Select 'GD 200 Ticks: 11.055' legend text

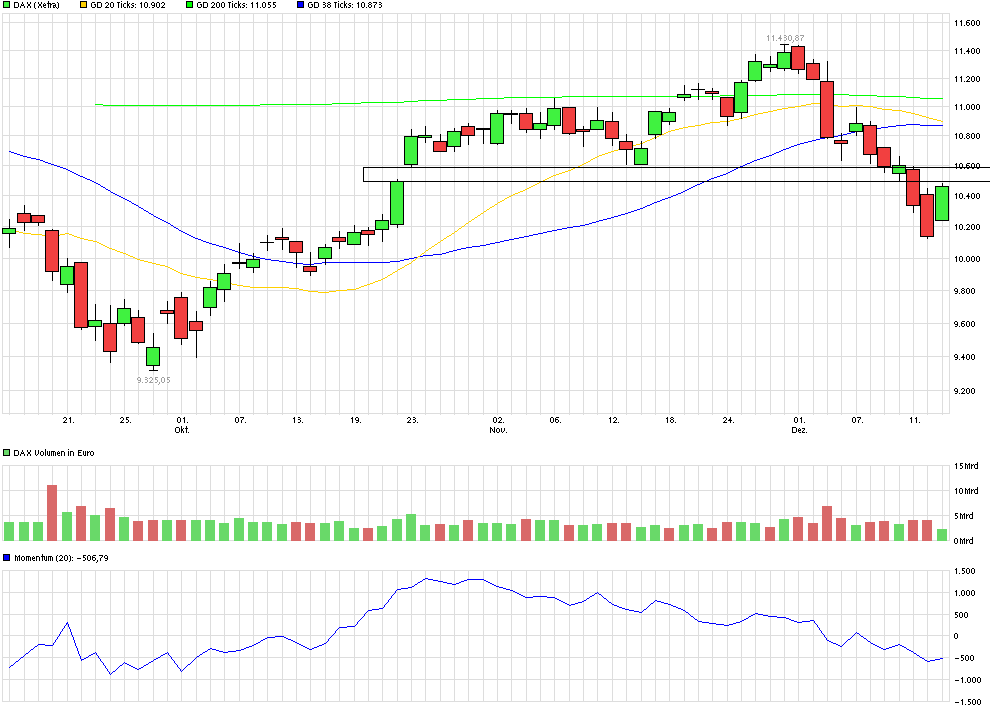[x=237, y=5]
